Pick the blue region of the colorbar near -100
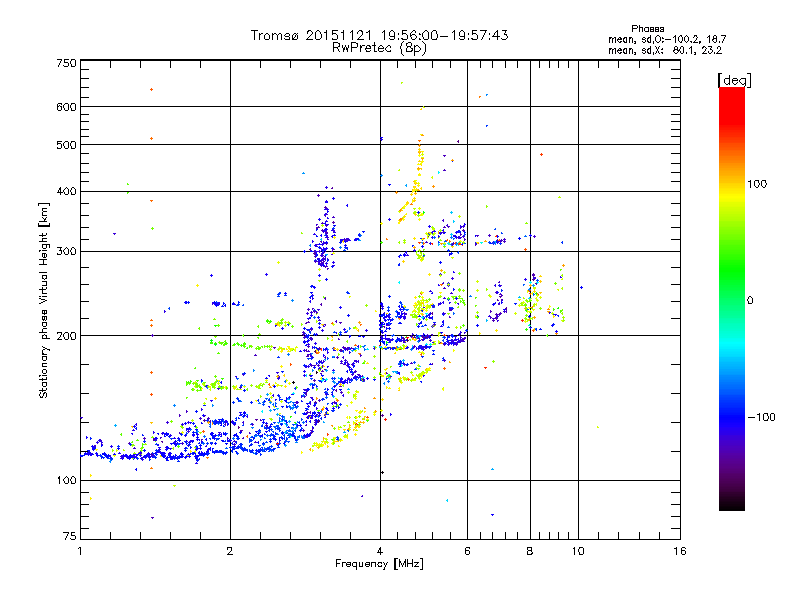This screenshot has width=800, height=600. tap(732, 416)
